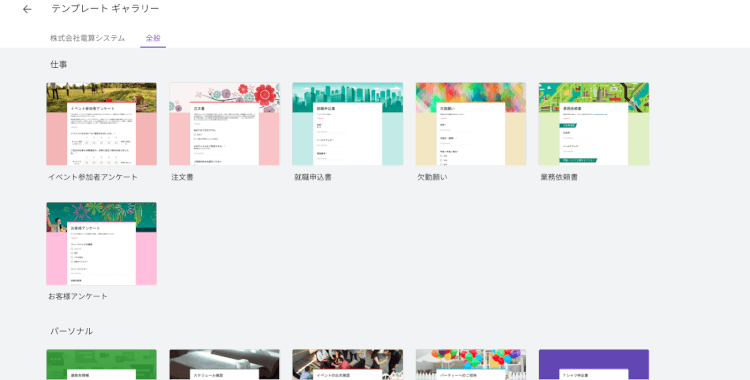
Task: Open the 欠勤願い colorful mosaic thumbnail
Action: tap(471, 124)
